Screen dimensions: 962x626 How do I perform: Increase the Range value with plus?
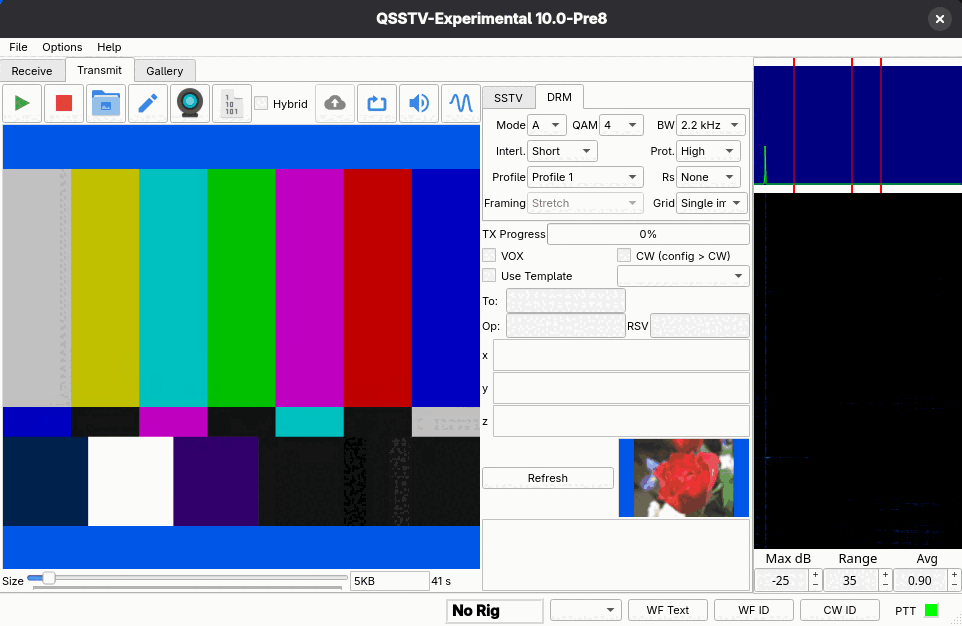[885, 575]
